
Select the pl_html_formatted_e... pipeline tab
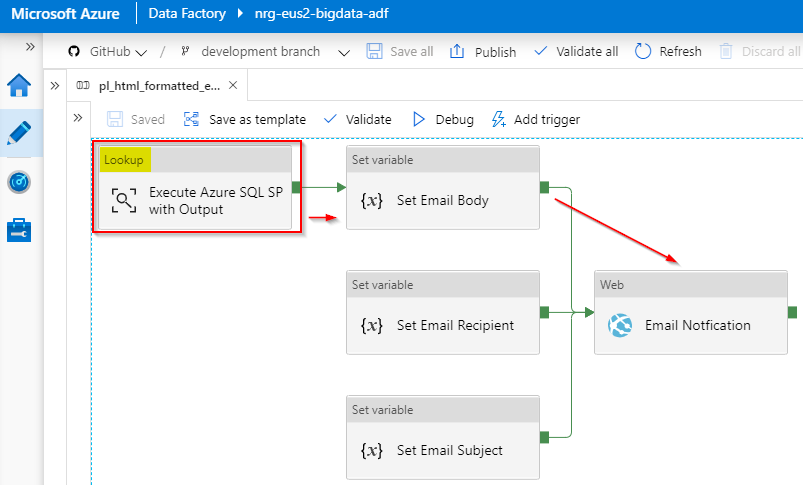[159, 86]
